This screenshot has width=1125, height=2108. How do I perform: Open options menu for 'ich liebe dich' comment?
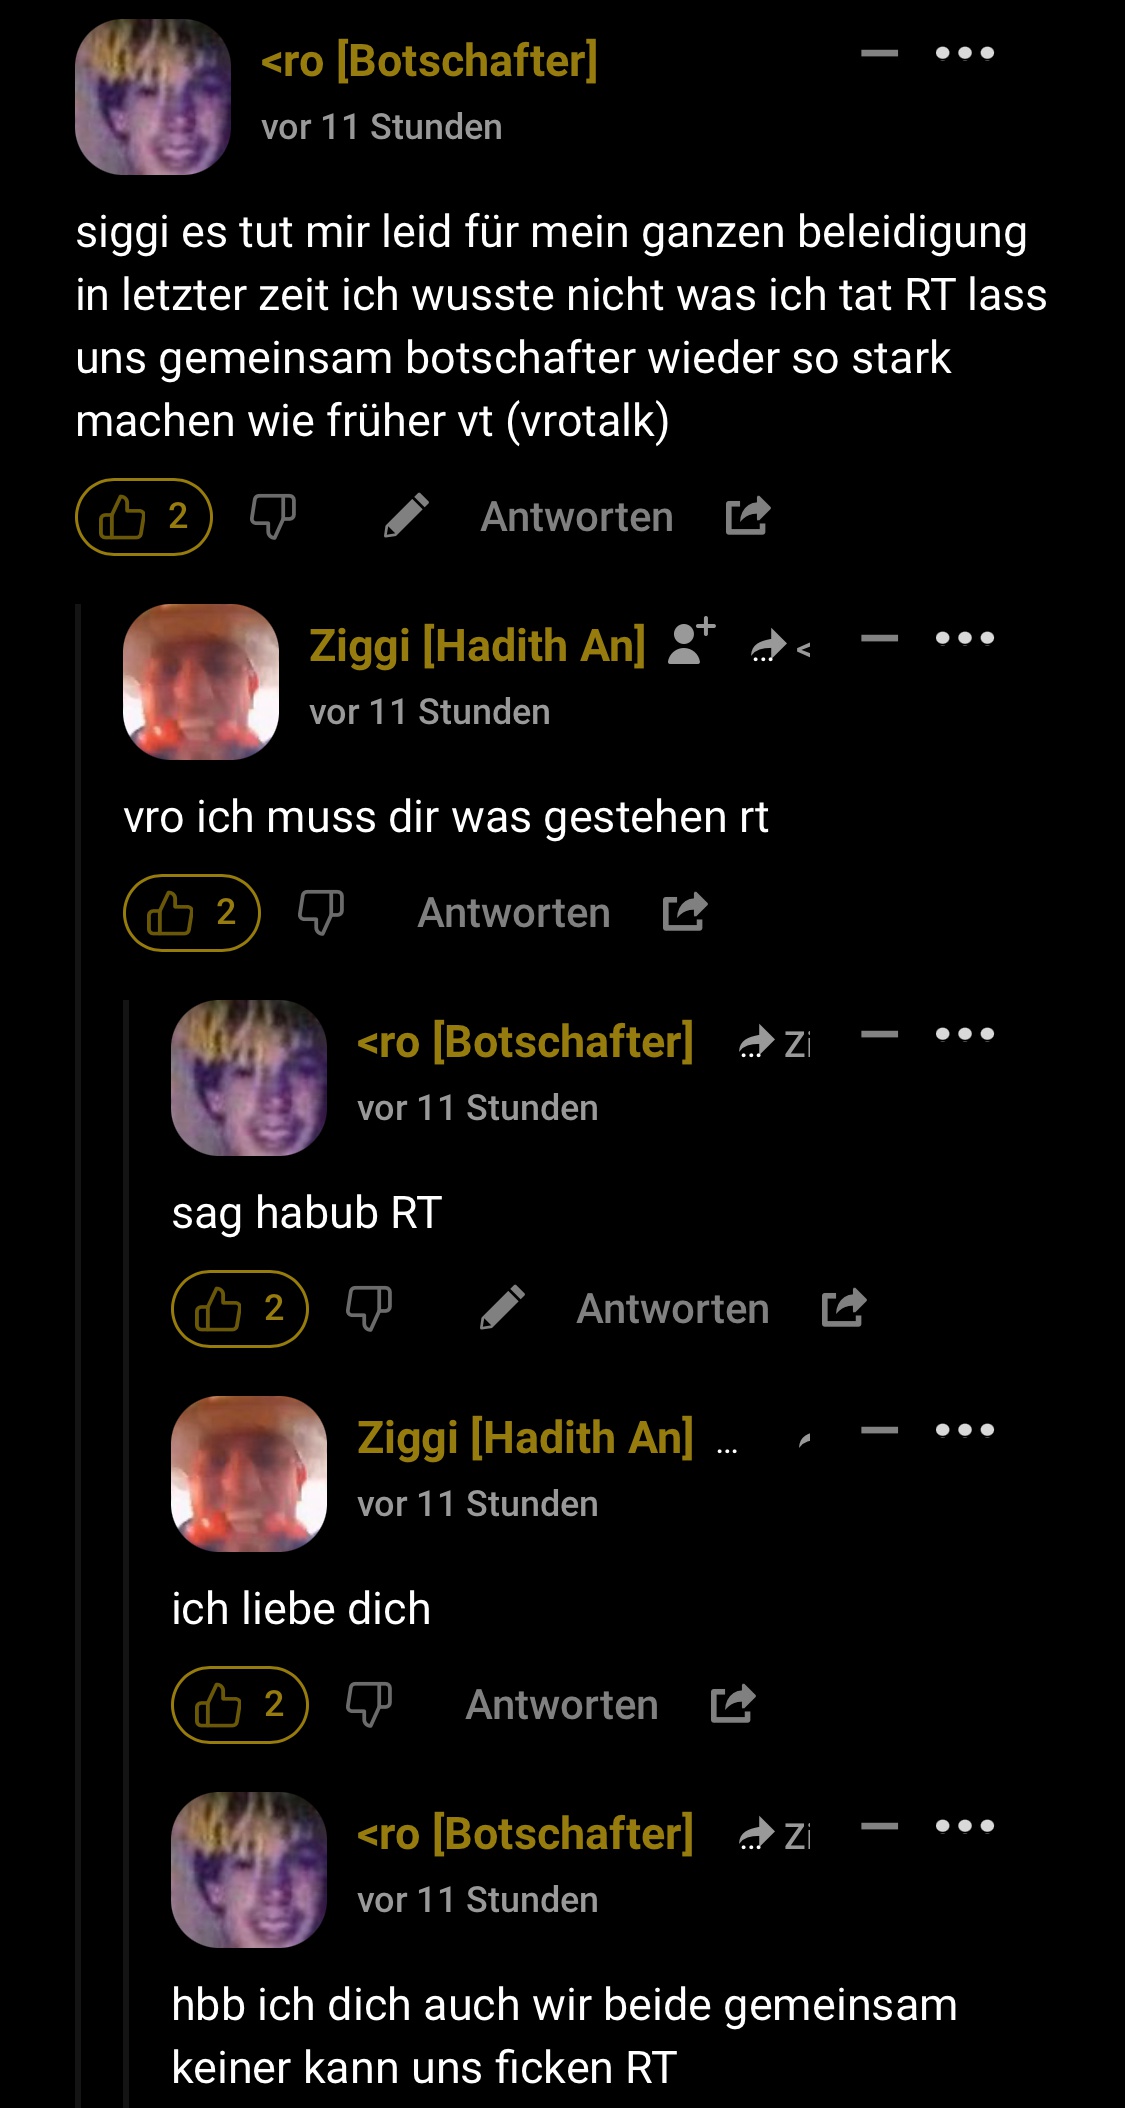pos(965,1430)
